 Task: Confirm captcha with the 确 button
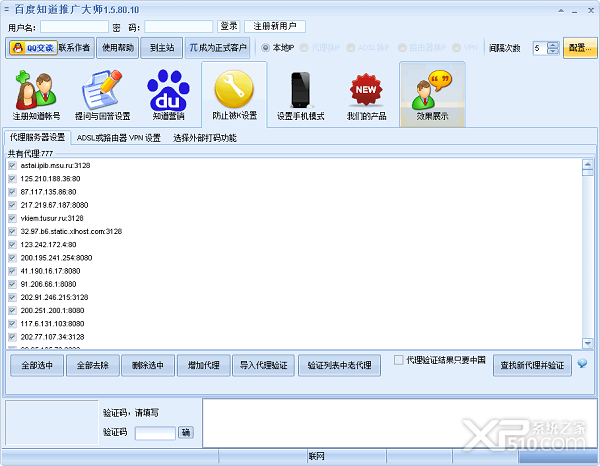point(186,433)
